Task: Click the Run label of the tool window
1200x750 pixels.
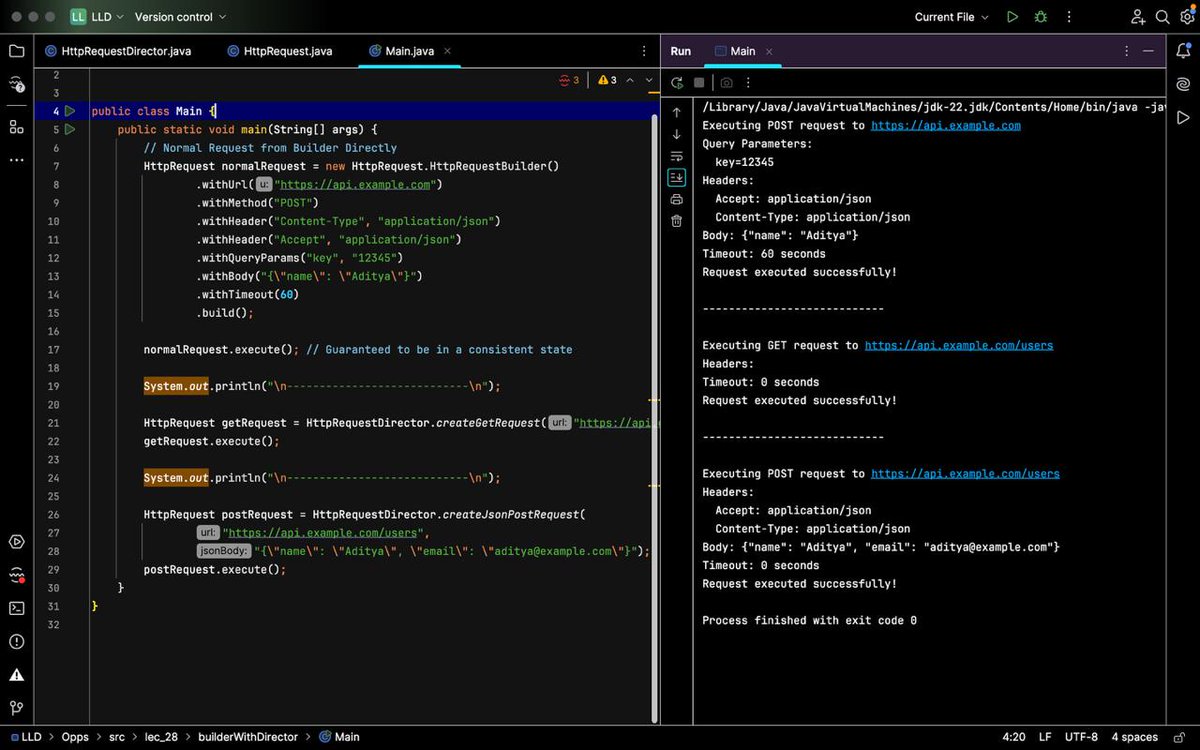Action: (x=681, y=51)
